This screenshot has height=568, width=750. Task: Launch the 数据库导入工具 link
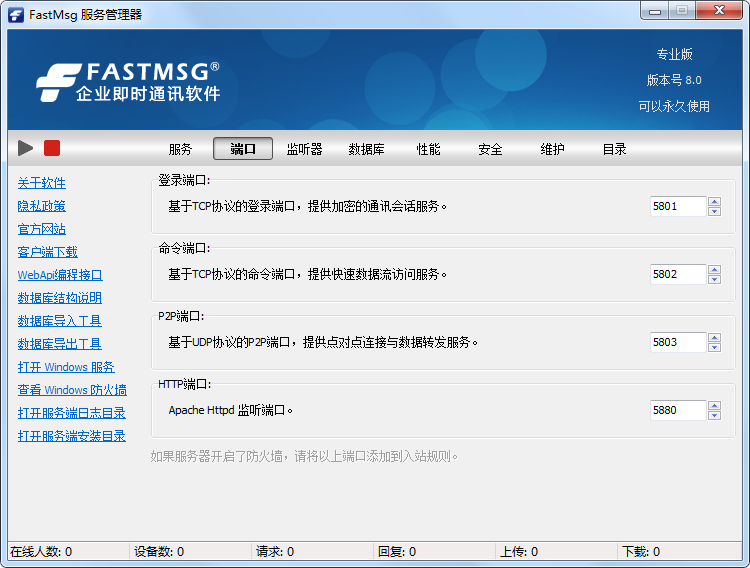click(60, 321)
